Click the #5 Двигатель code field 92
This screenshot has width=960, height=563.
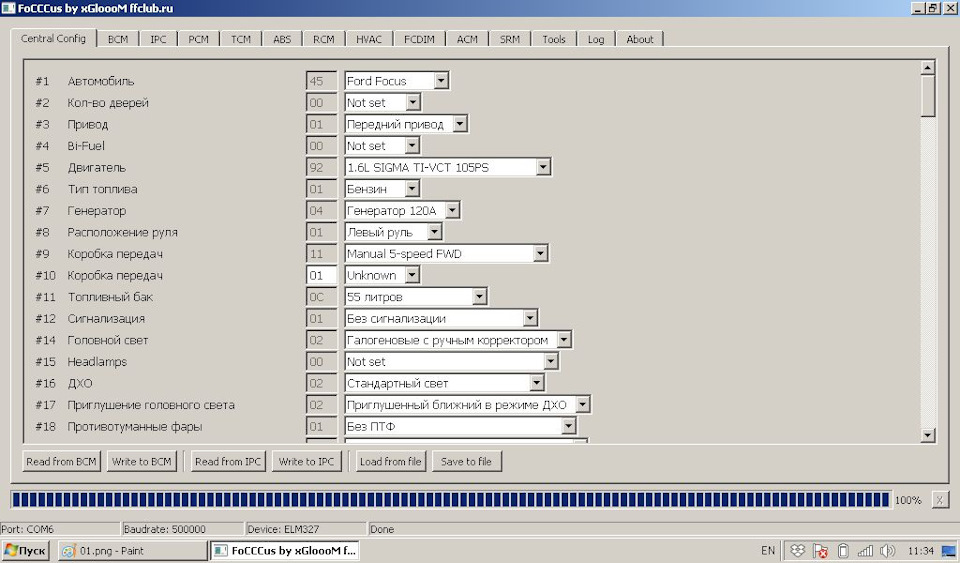coord(321,167)
